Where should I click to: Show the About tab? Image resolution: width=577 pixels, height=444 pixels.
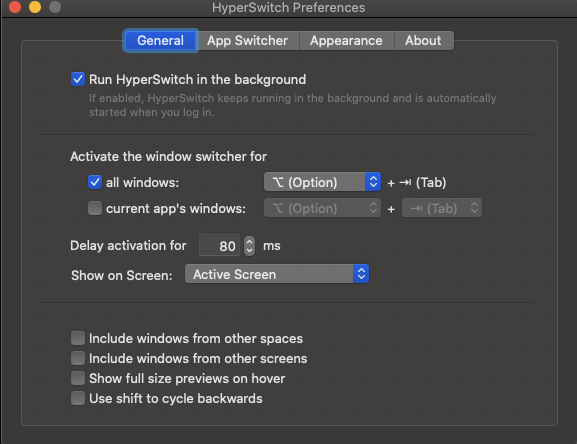pos(424,40)
